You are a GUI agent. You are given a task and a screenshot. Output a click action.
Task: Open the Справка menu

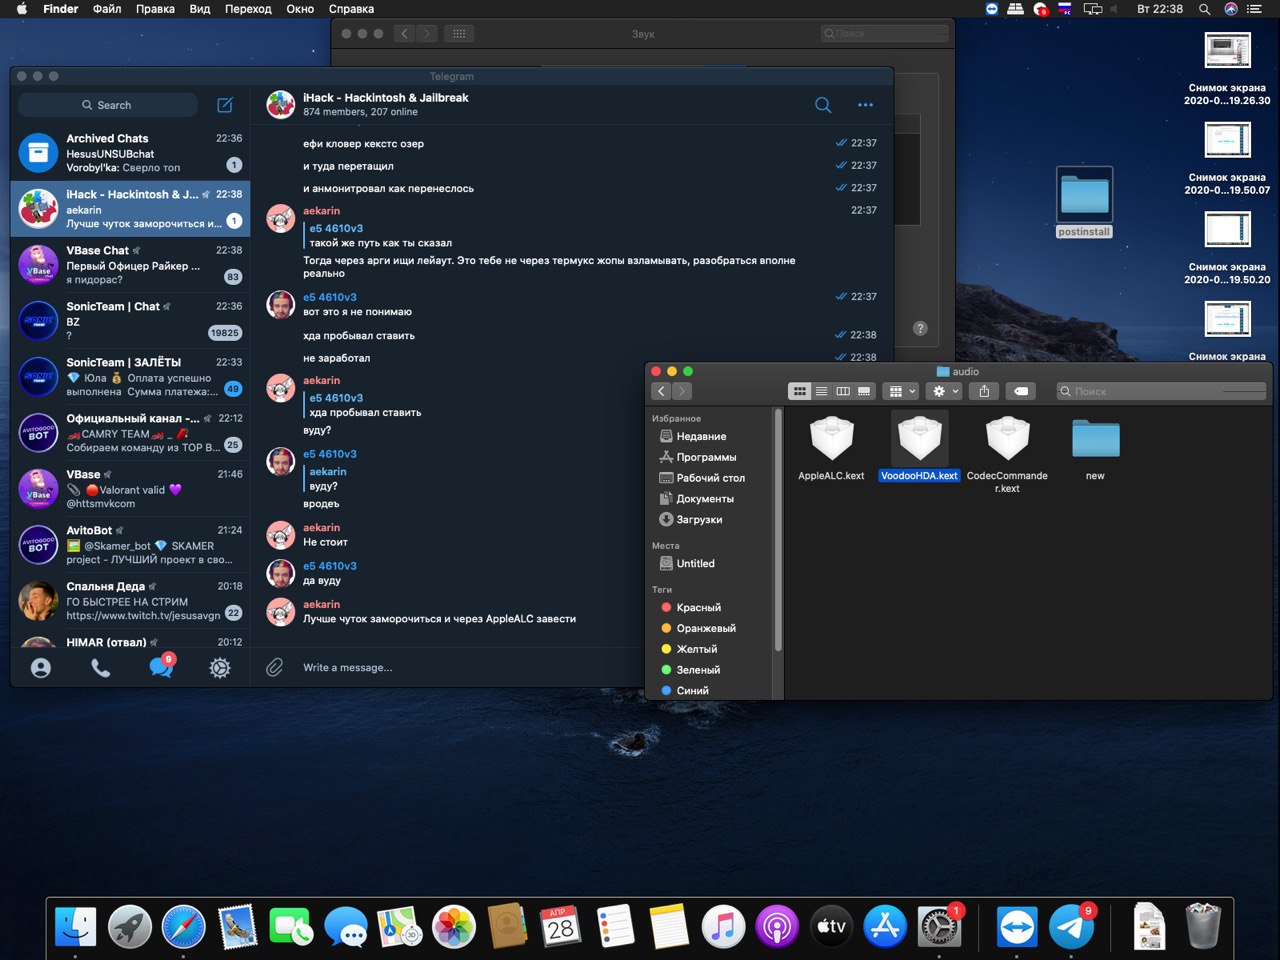click(351, 9)
